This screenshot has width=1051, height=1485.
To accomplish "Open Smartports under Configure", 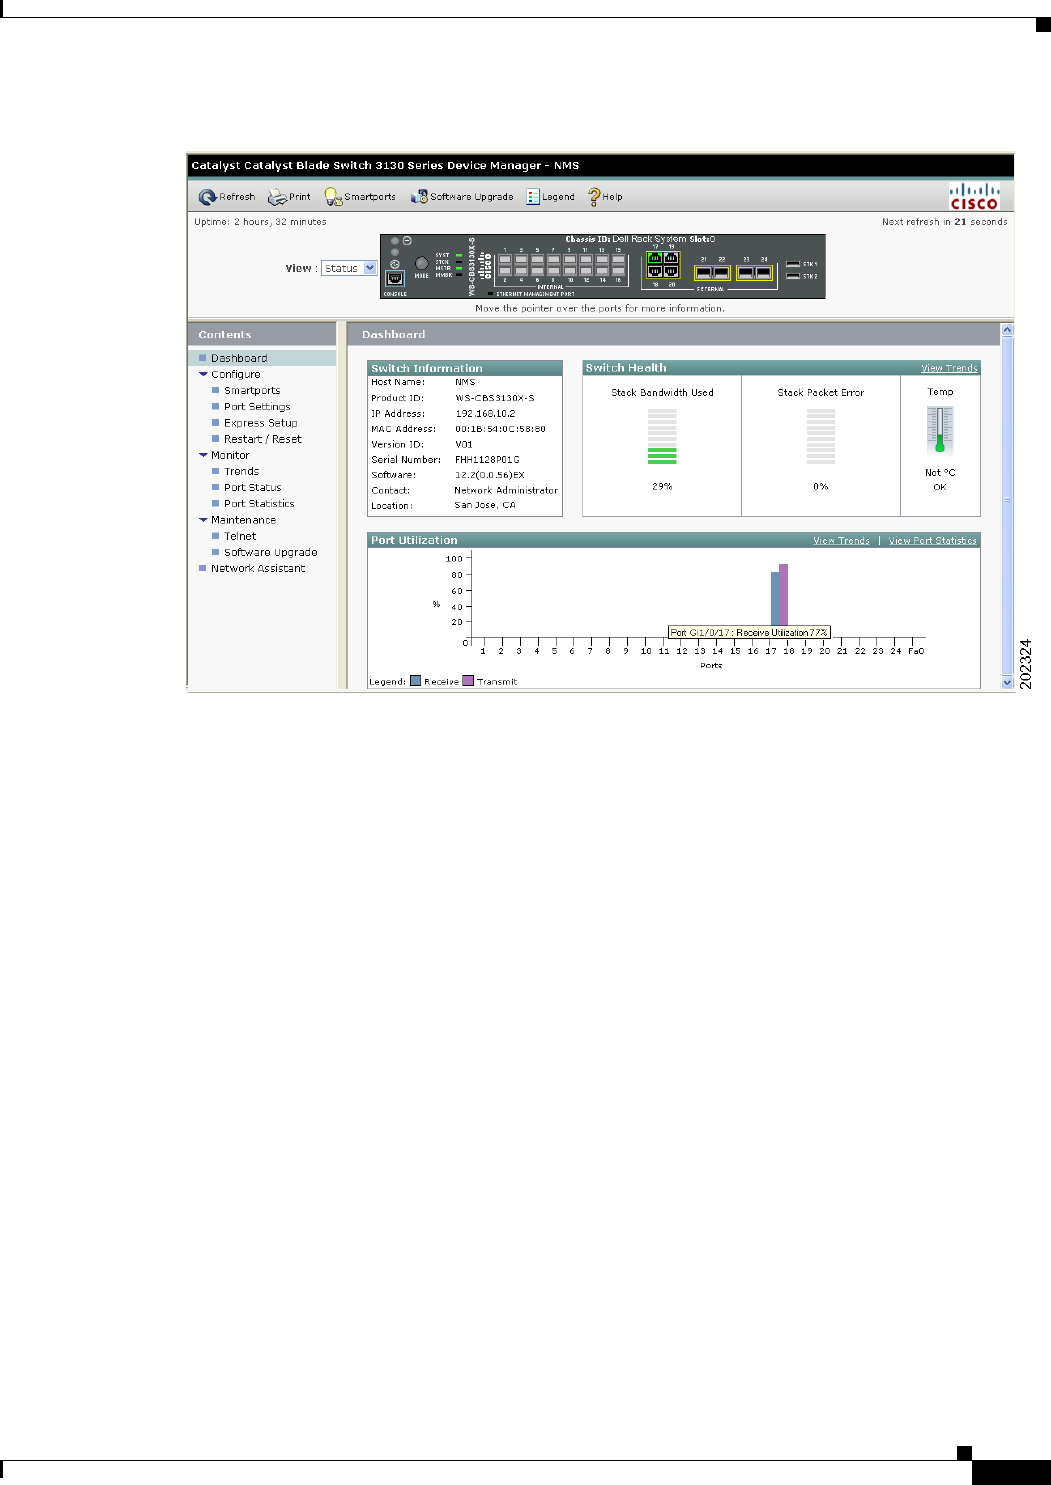I will 252,391.
